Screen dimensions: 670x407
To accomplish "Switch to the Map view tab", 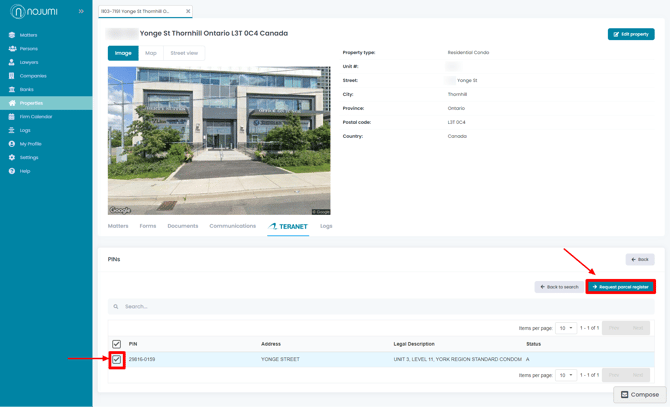I will click(x=151, y=53).
